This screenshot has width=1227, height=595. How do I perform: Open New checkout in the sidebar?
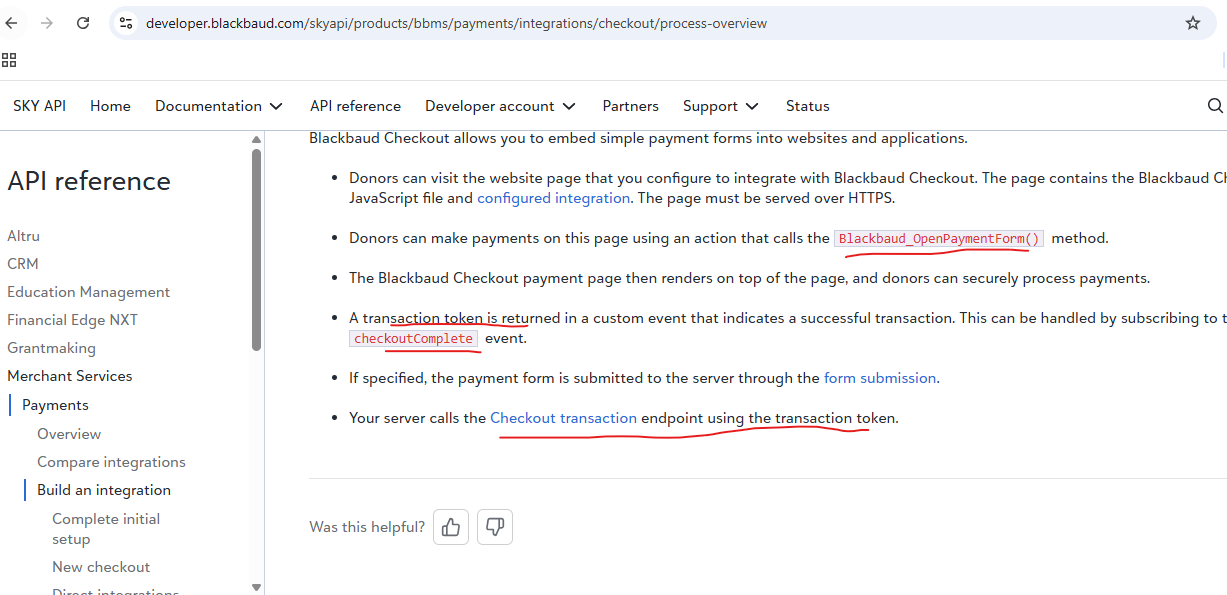coord(101,567)
